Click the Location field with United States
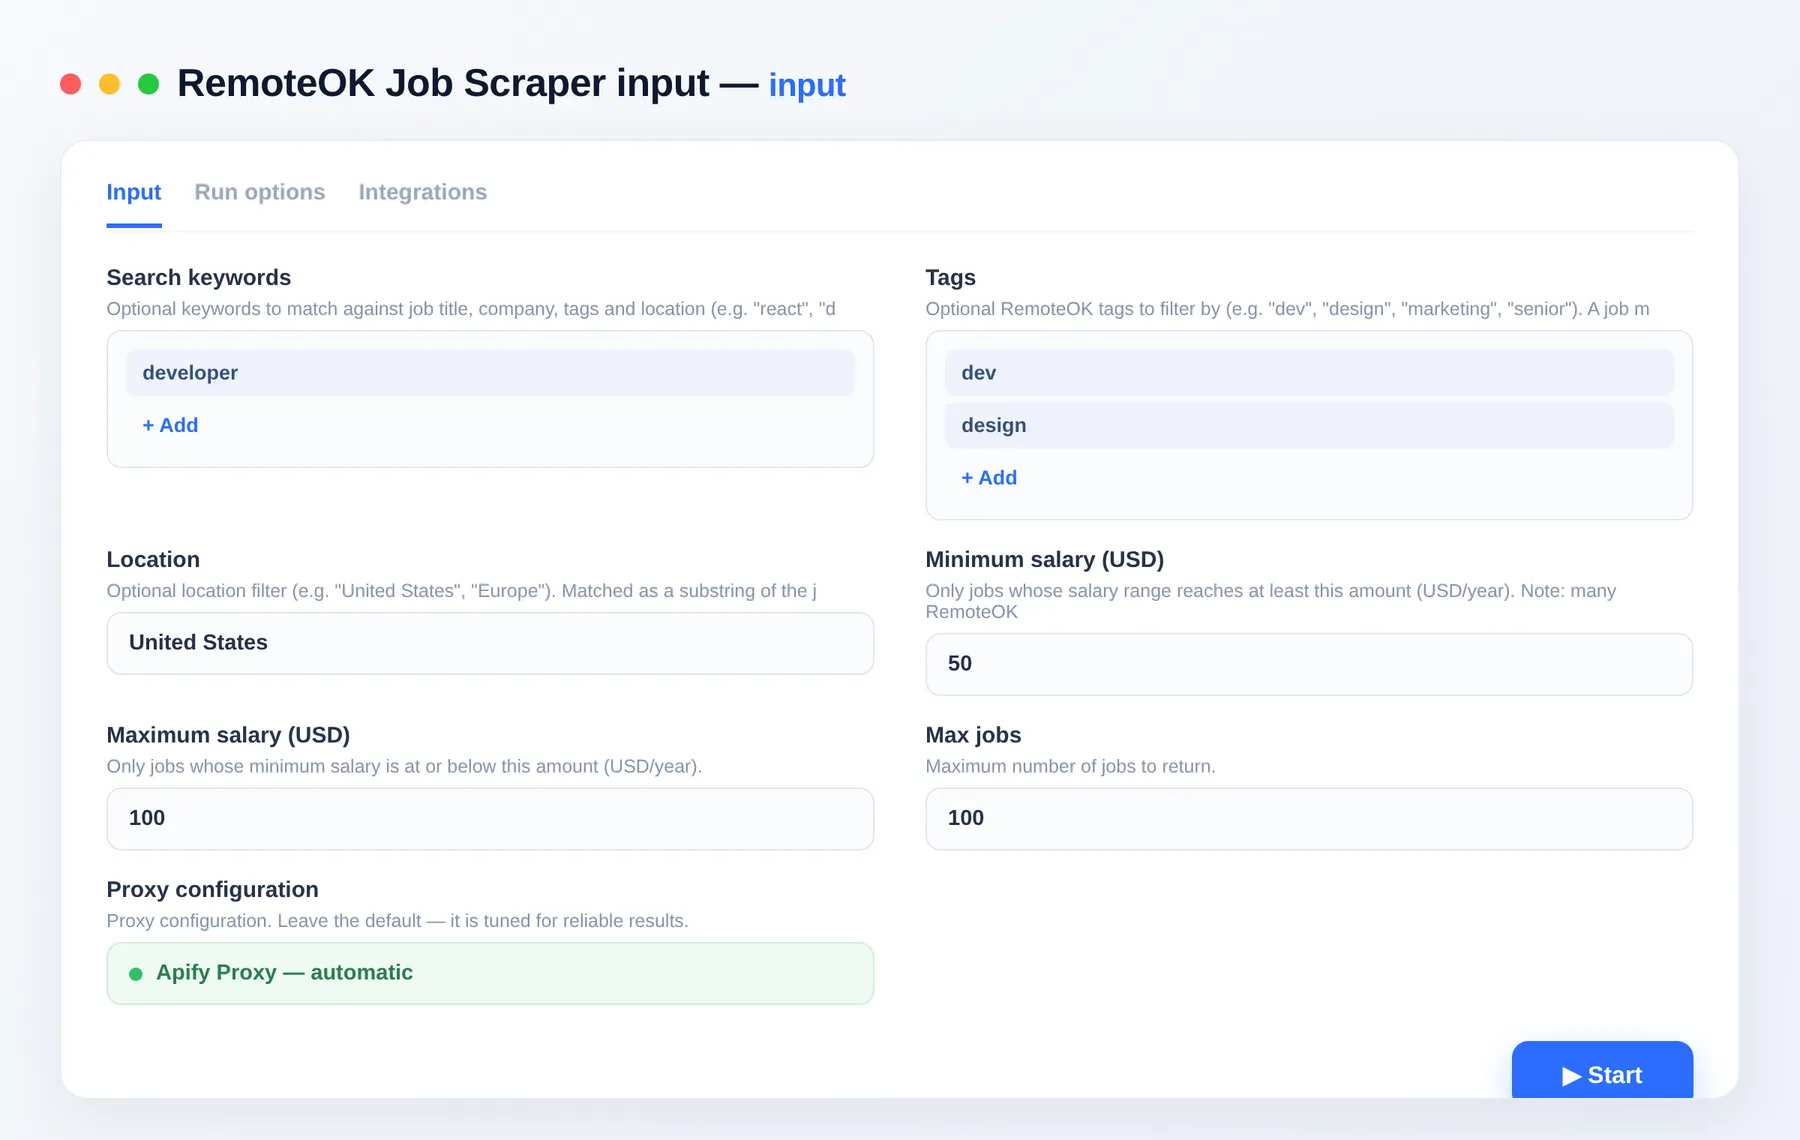 (490, 643)
